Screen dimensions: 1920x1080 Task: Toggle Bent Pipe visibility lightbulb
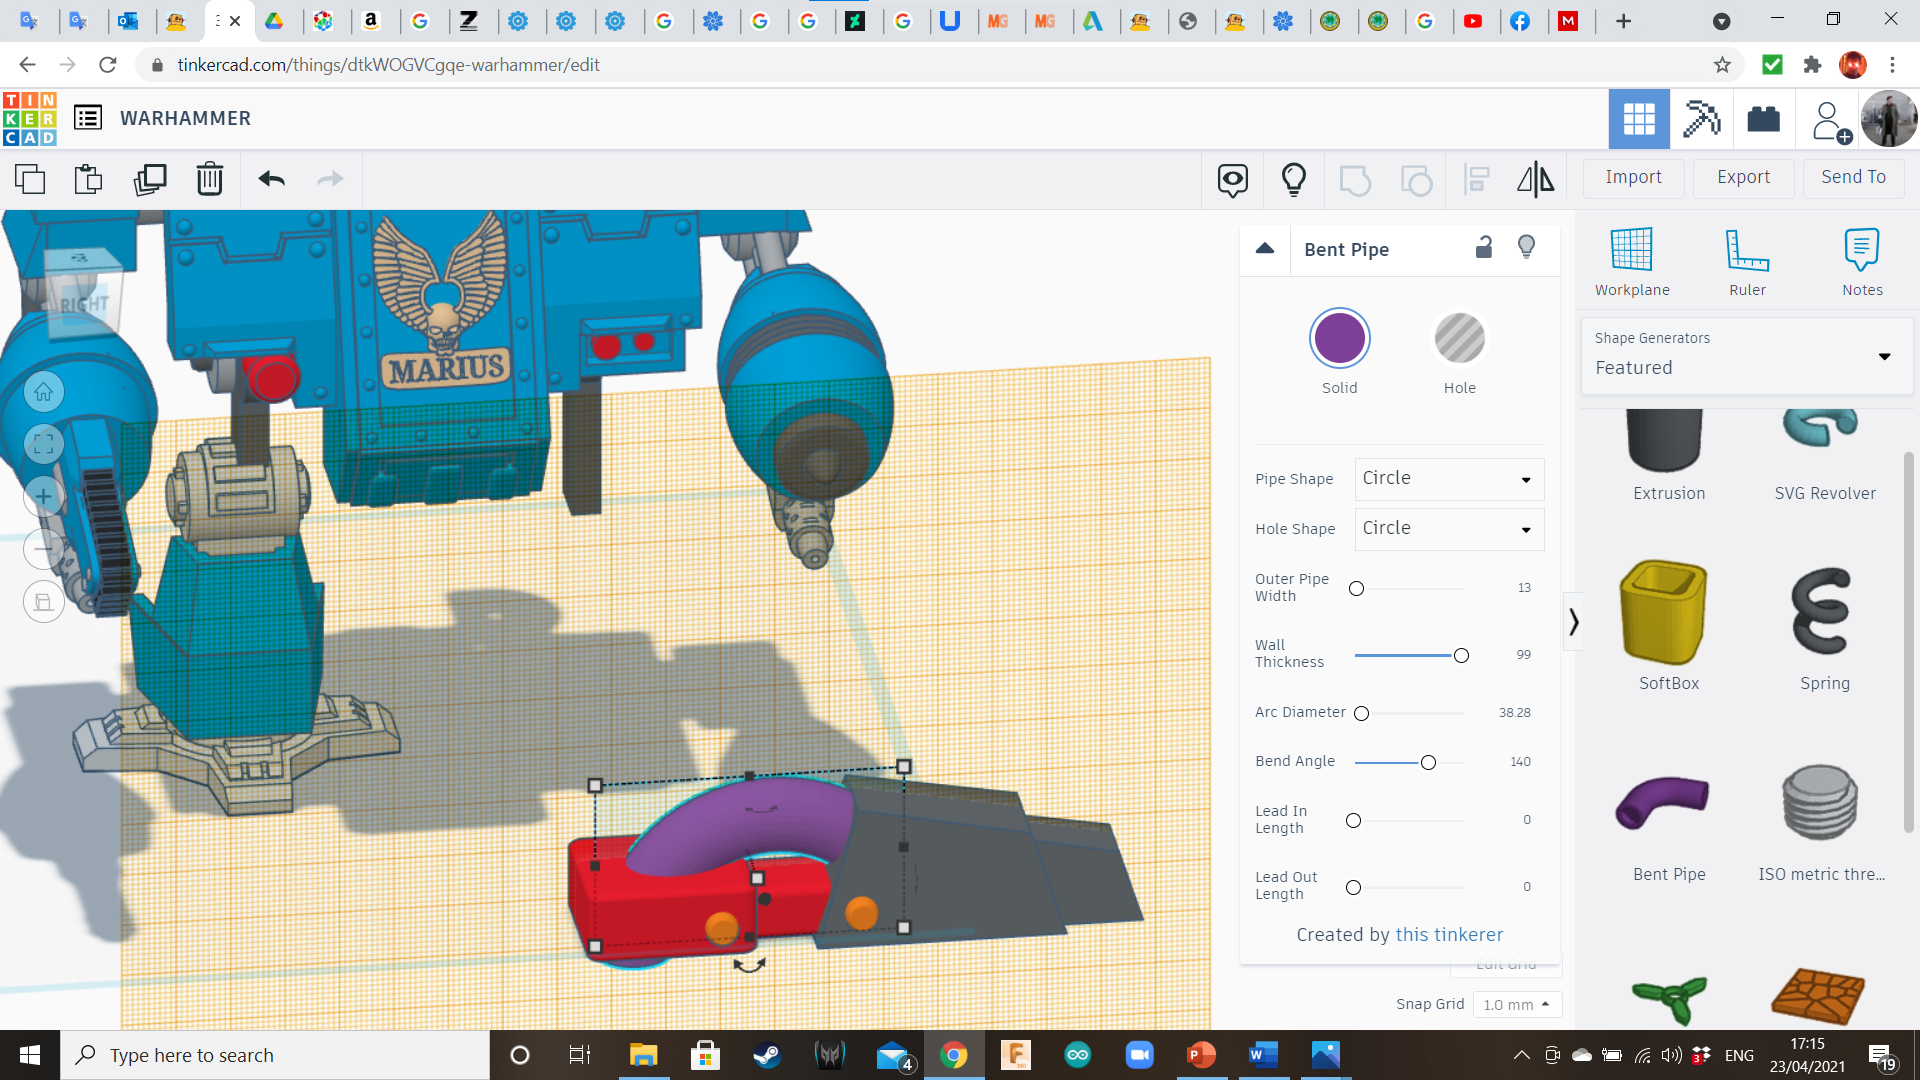pyautogui.click(x=1526, y=248)
